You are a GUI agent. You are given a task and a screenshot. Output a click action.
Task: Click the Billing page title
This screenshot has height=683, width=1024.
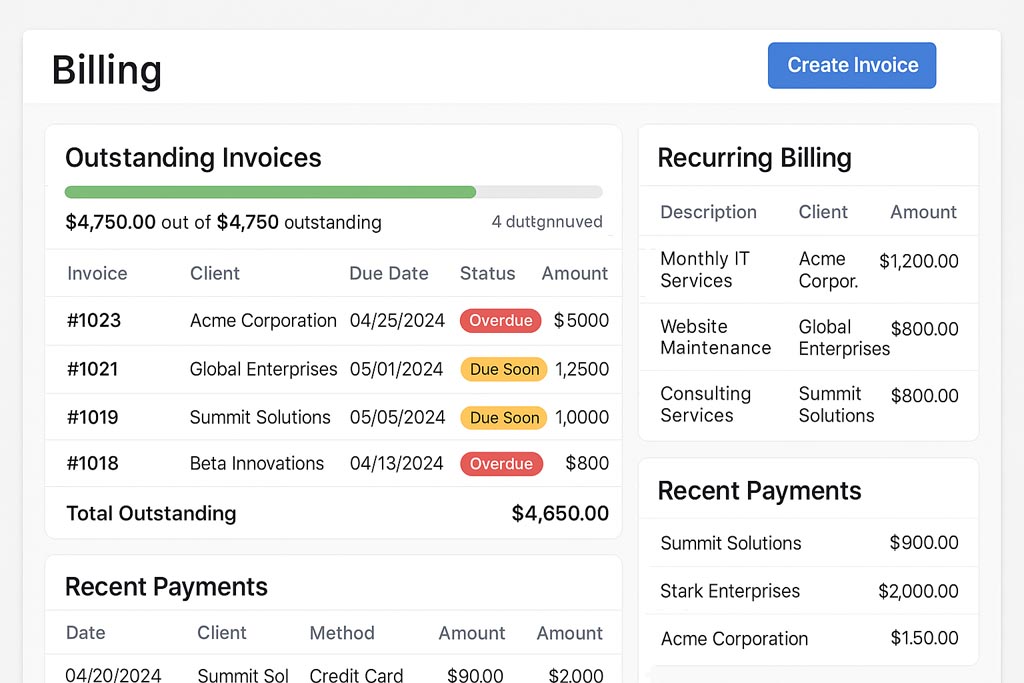[106, 70]
